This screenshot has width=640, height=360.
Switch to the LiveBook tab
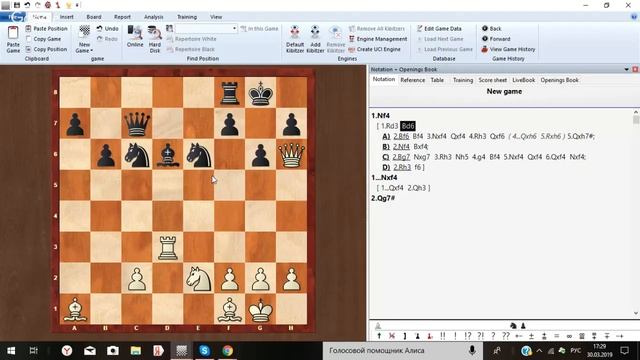click(x=523, y=80)
